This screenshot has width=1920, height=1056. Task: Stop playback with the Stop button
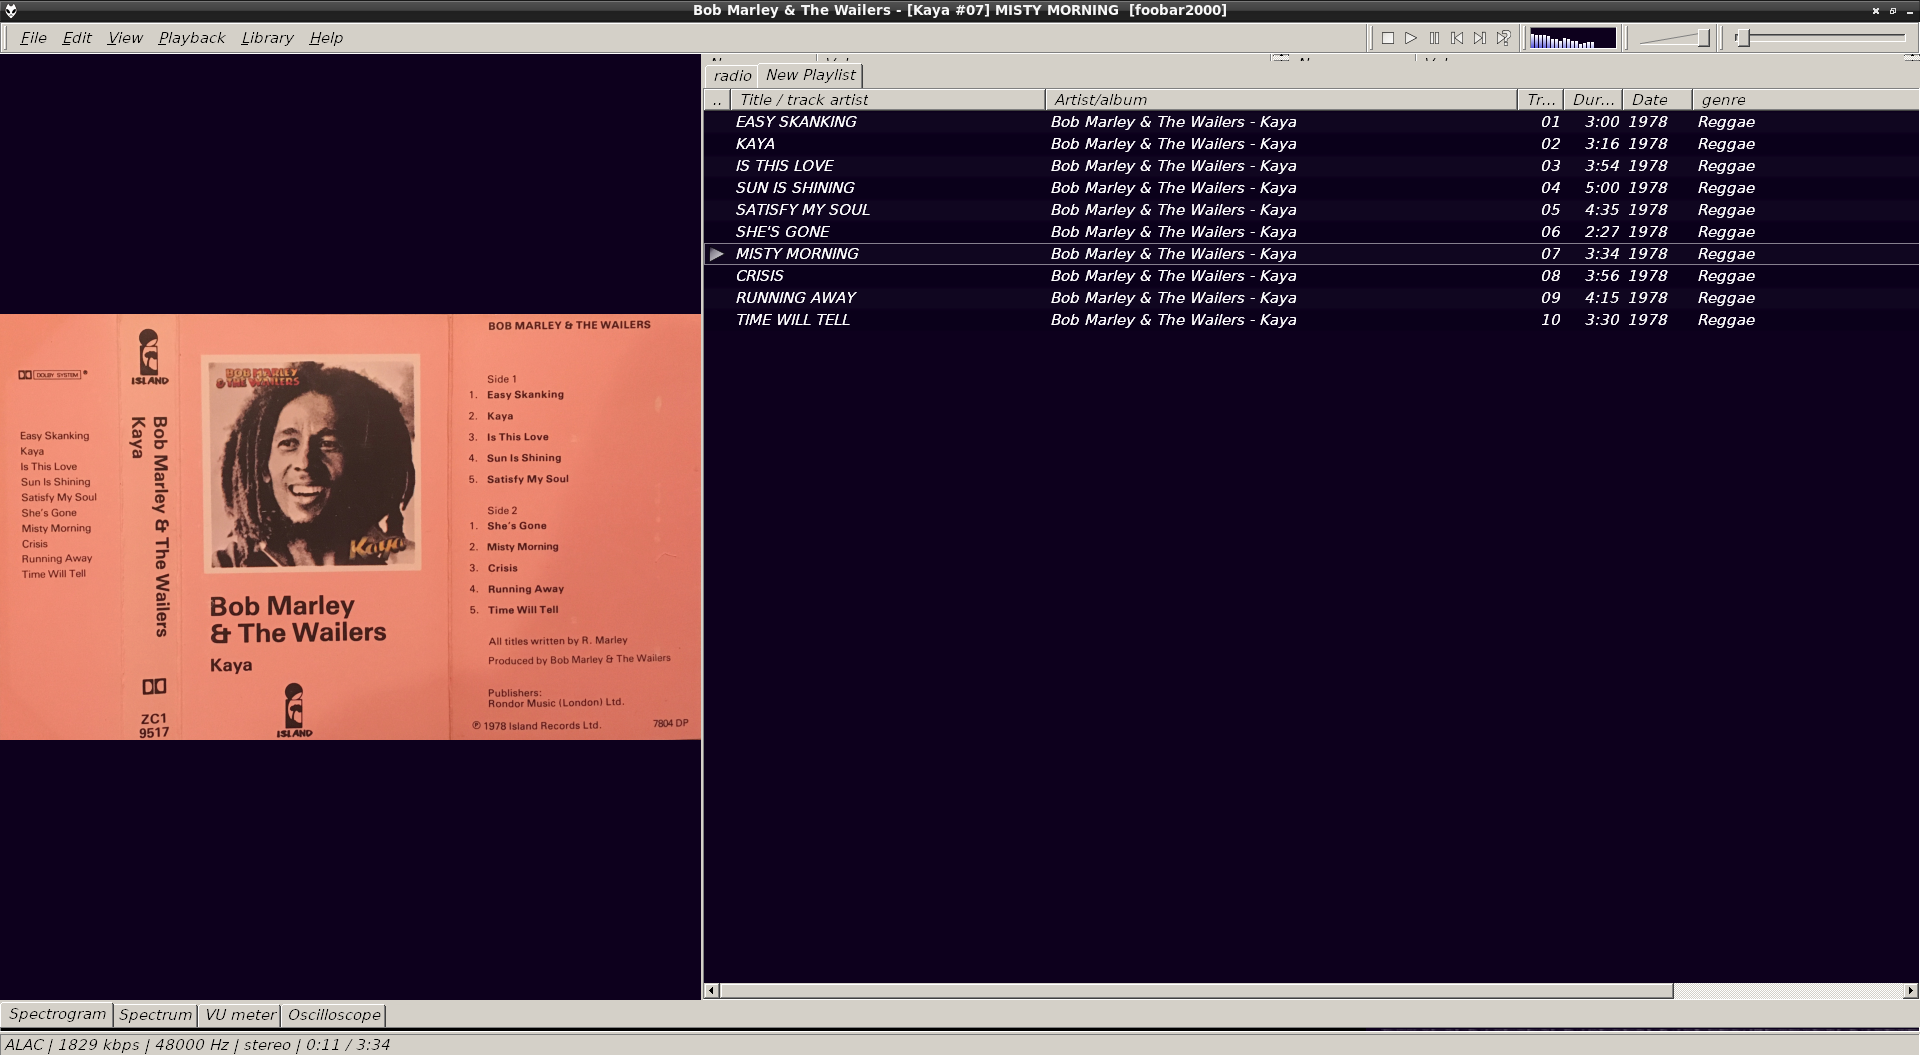click(1388, 38)
